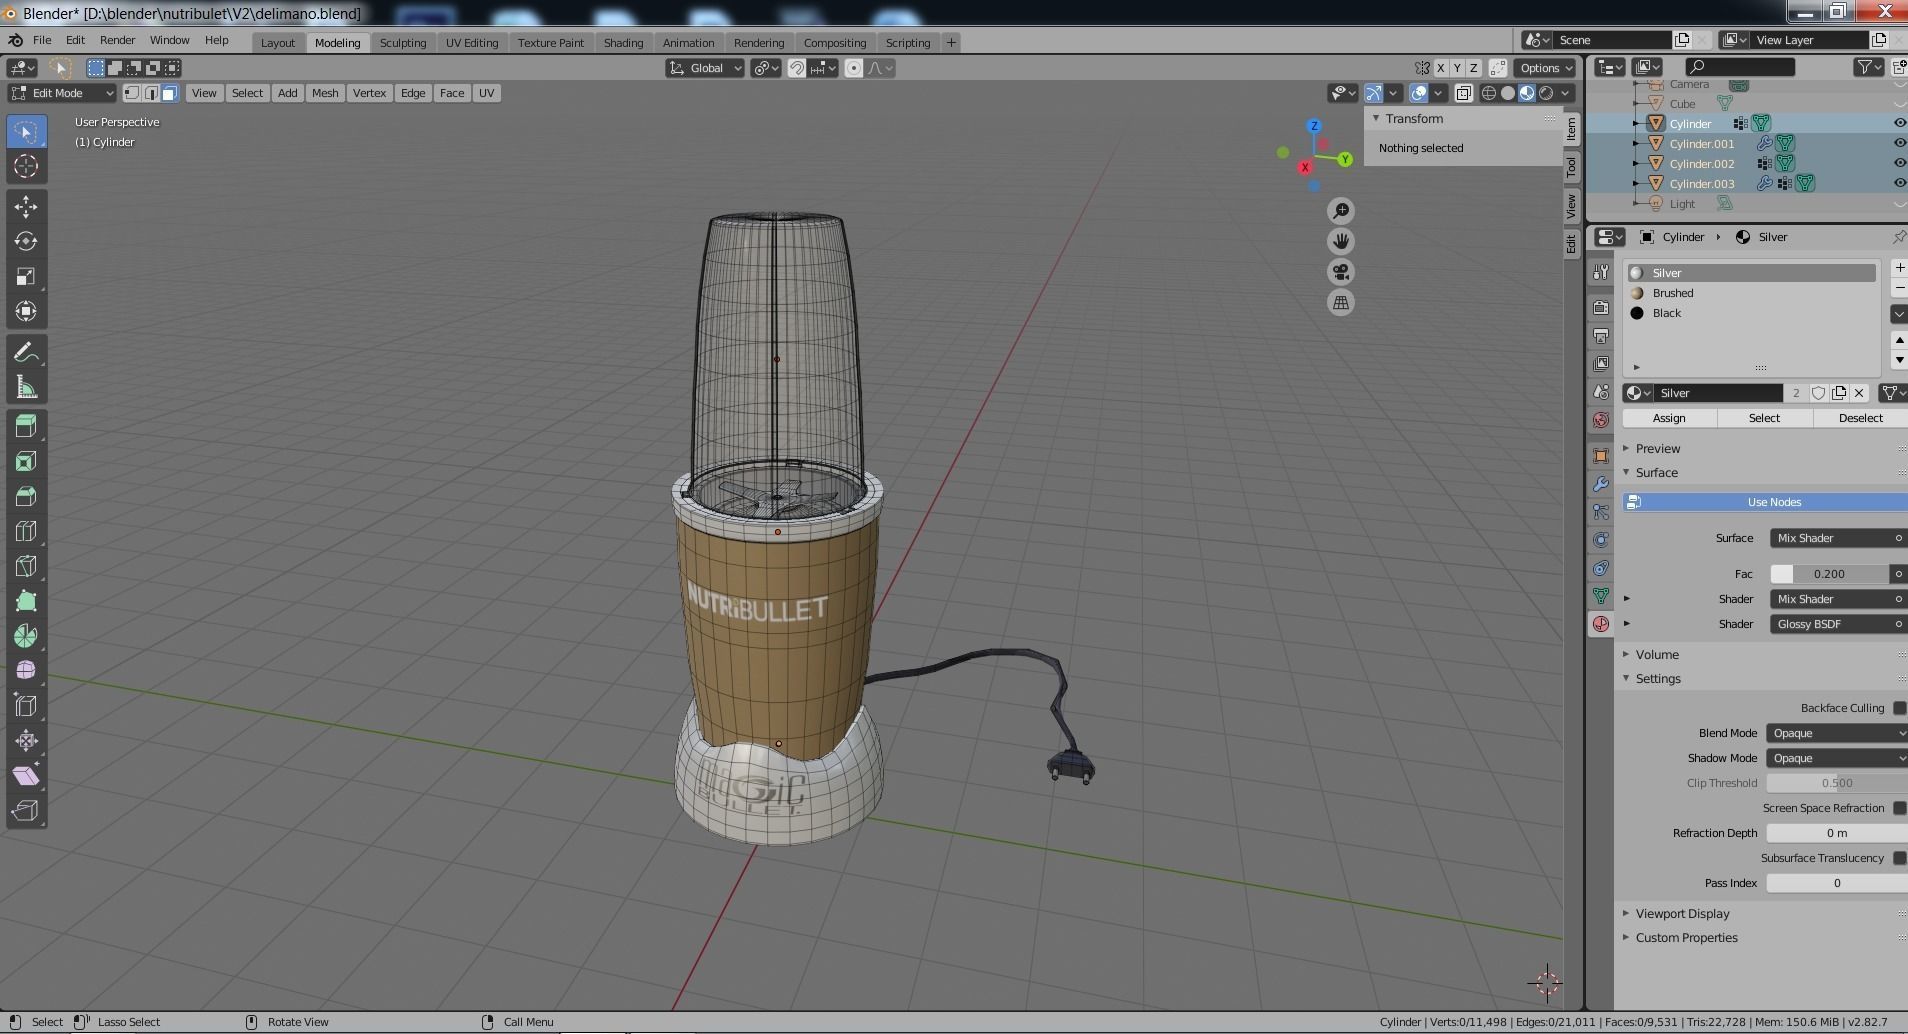Select the Measure tool
Screen dimensions: 1908x1034
(x=26, y=388)
